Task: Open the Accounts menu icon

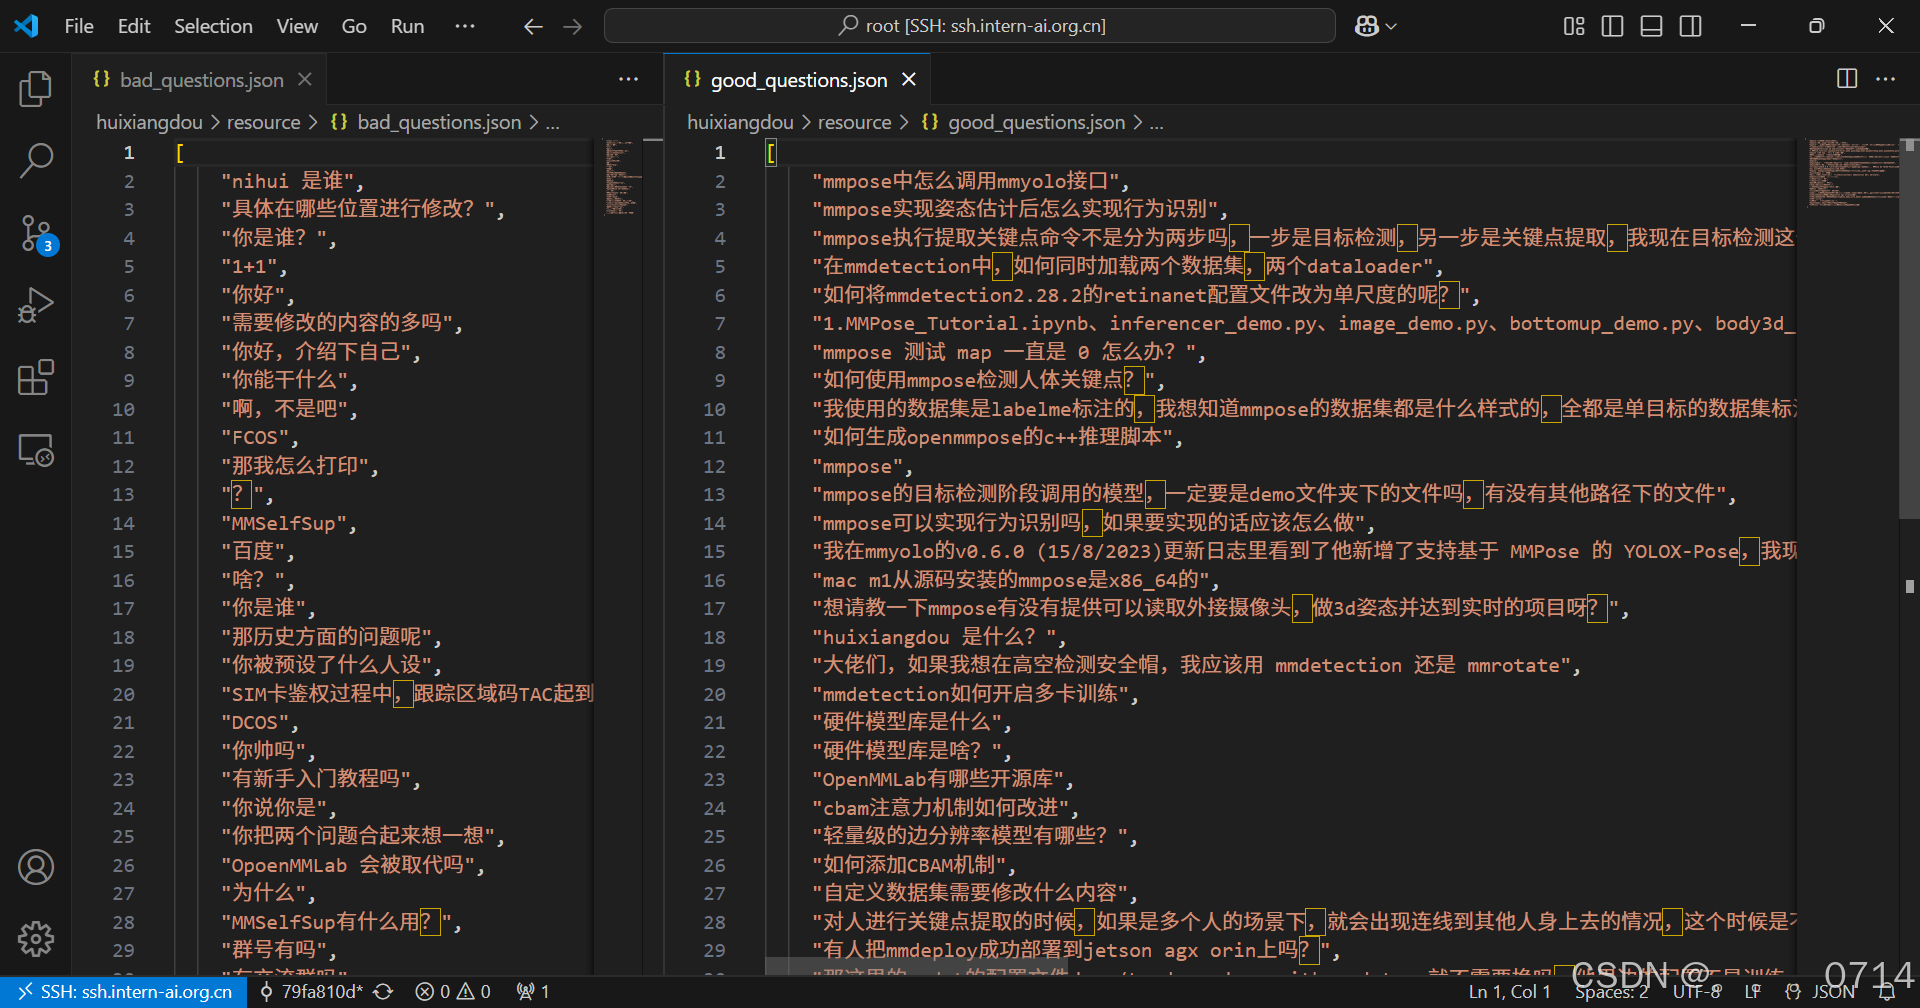Action: pos(36,867)
